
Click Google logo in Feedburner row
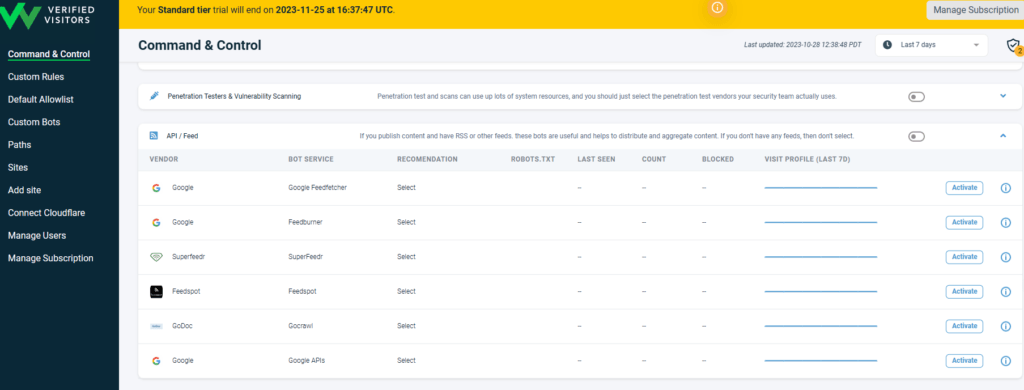pos(156,222)
